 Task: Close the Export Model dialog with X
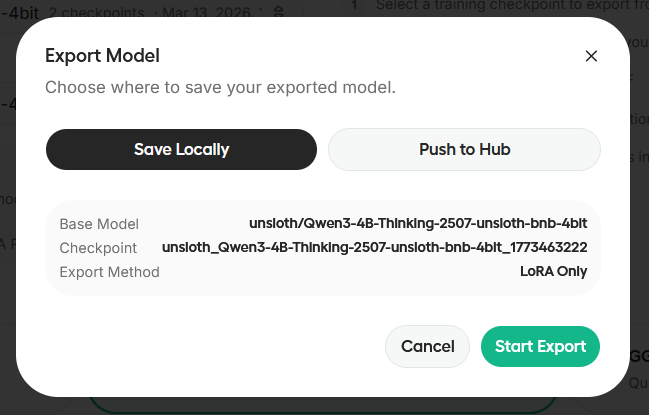click(x=591, y=56)
